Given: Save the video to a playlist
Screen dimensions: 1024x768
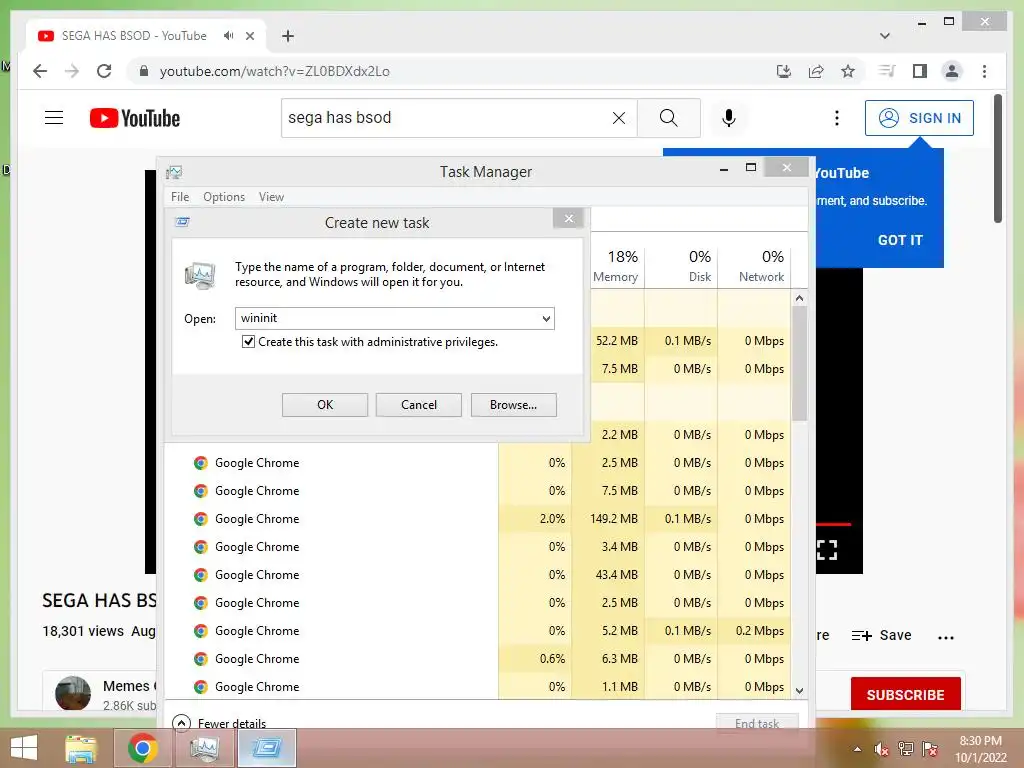Looking at the screenshot, I should (882, 635).
